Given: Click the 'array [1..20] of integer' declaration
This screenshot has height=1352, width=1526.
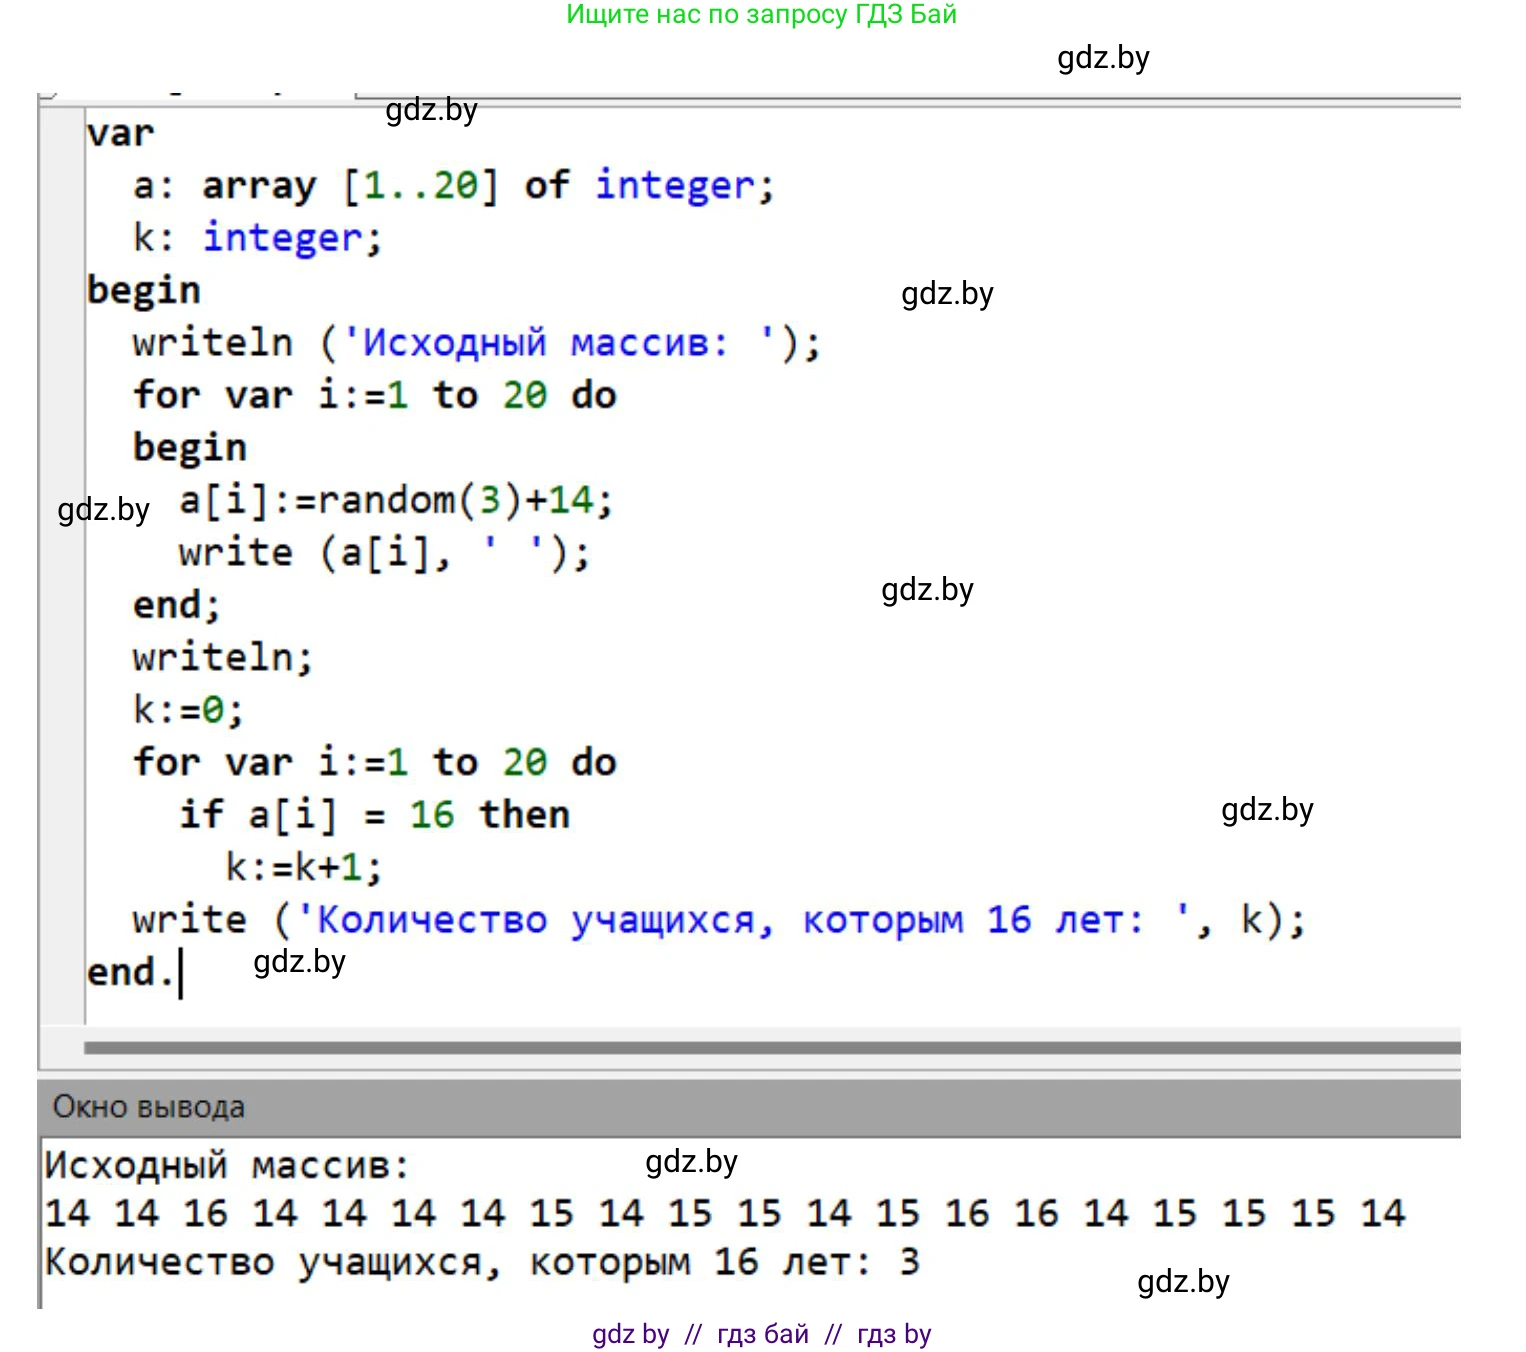Looking at the screenshot, I should click(487, 186).
